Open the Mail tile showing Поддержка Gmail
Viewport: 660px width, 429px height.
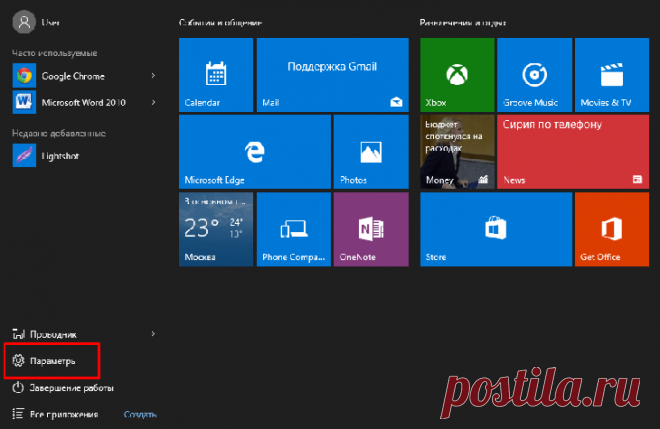tap(333, 75)
